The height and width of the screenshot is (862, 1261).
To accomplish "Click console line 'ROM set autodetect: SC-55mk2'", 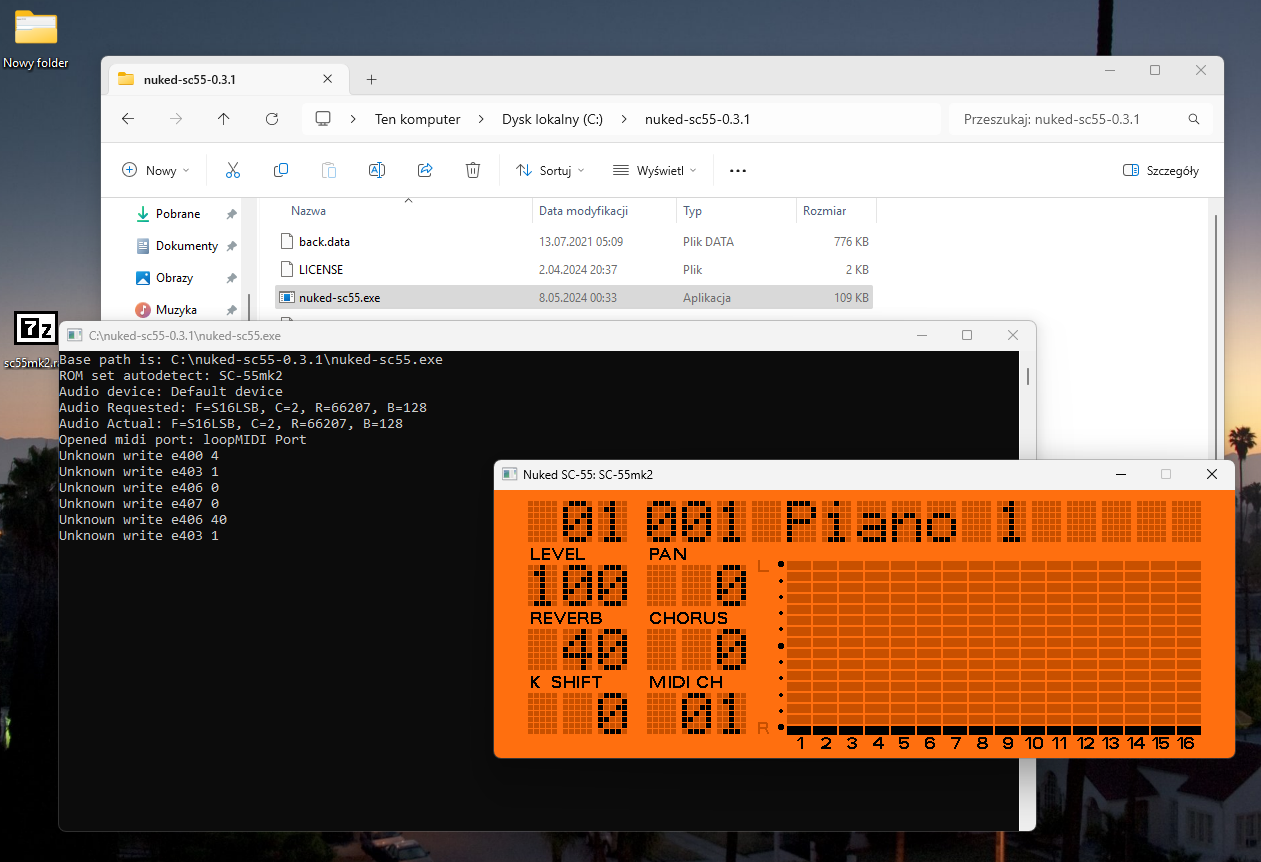I will 171,376.
